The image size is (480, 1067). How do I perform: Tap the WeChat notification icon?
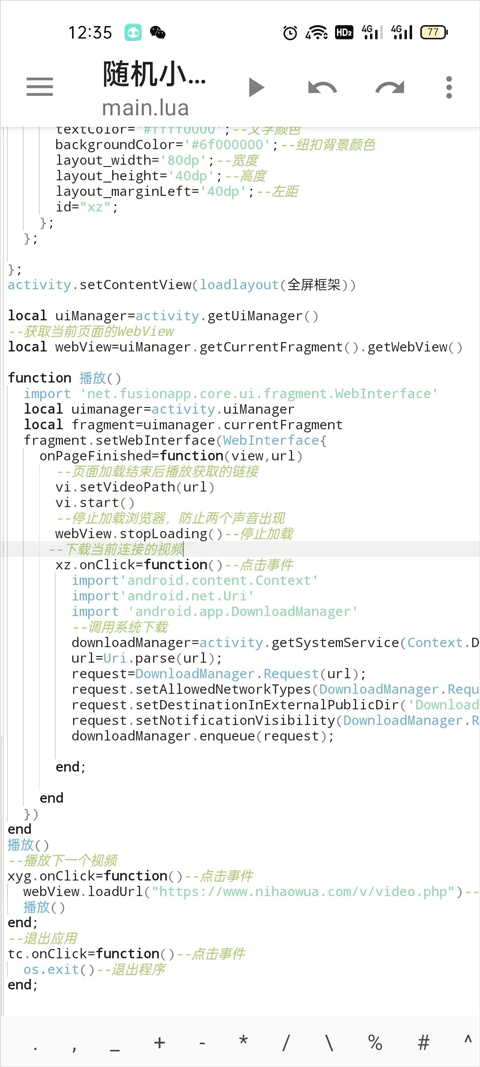pyautogui.click(x=158, y=32)
